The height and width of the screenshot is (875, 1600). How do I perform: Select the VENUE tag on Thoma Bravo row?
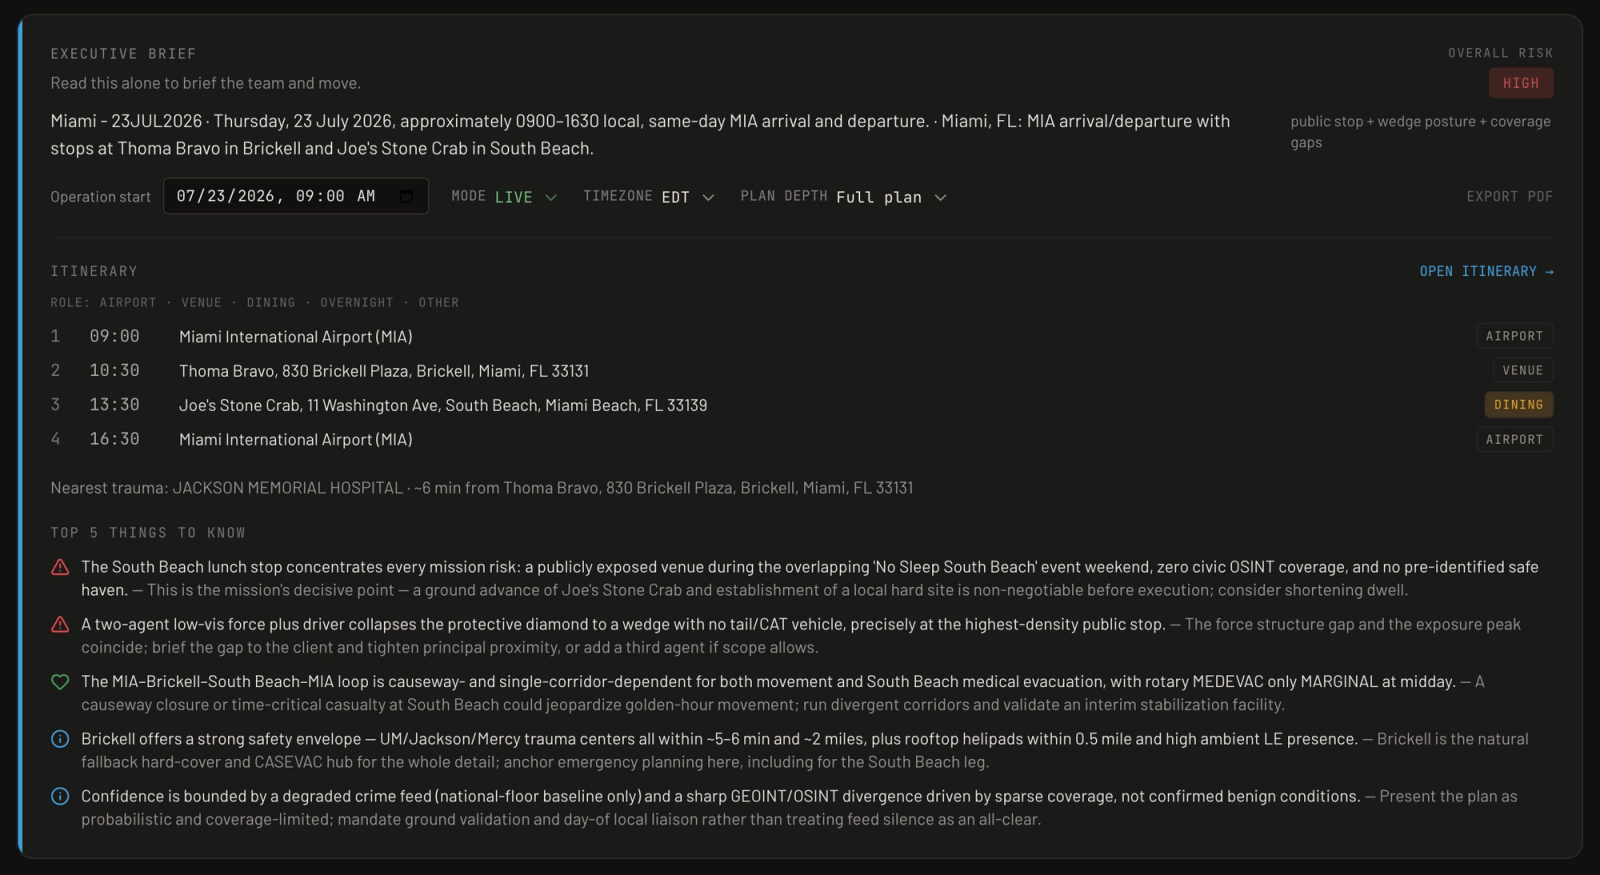(1523, 371)
